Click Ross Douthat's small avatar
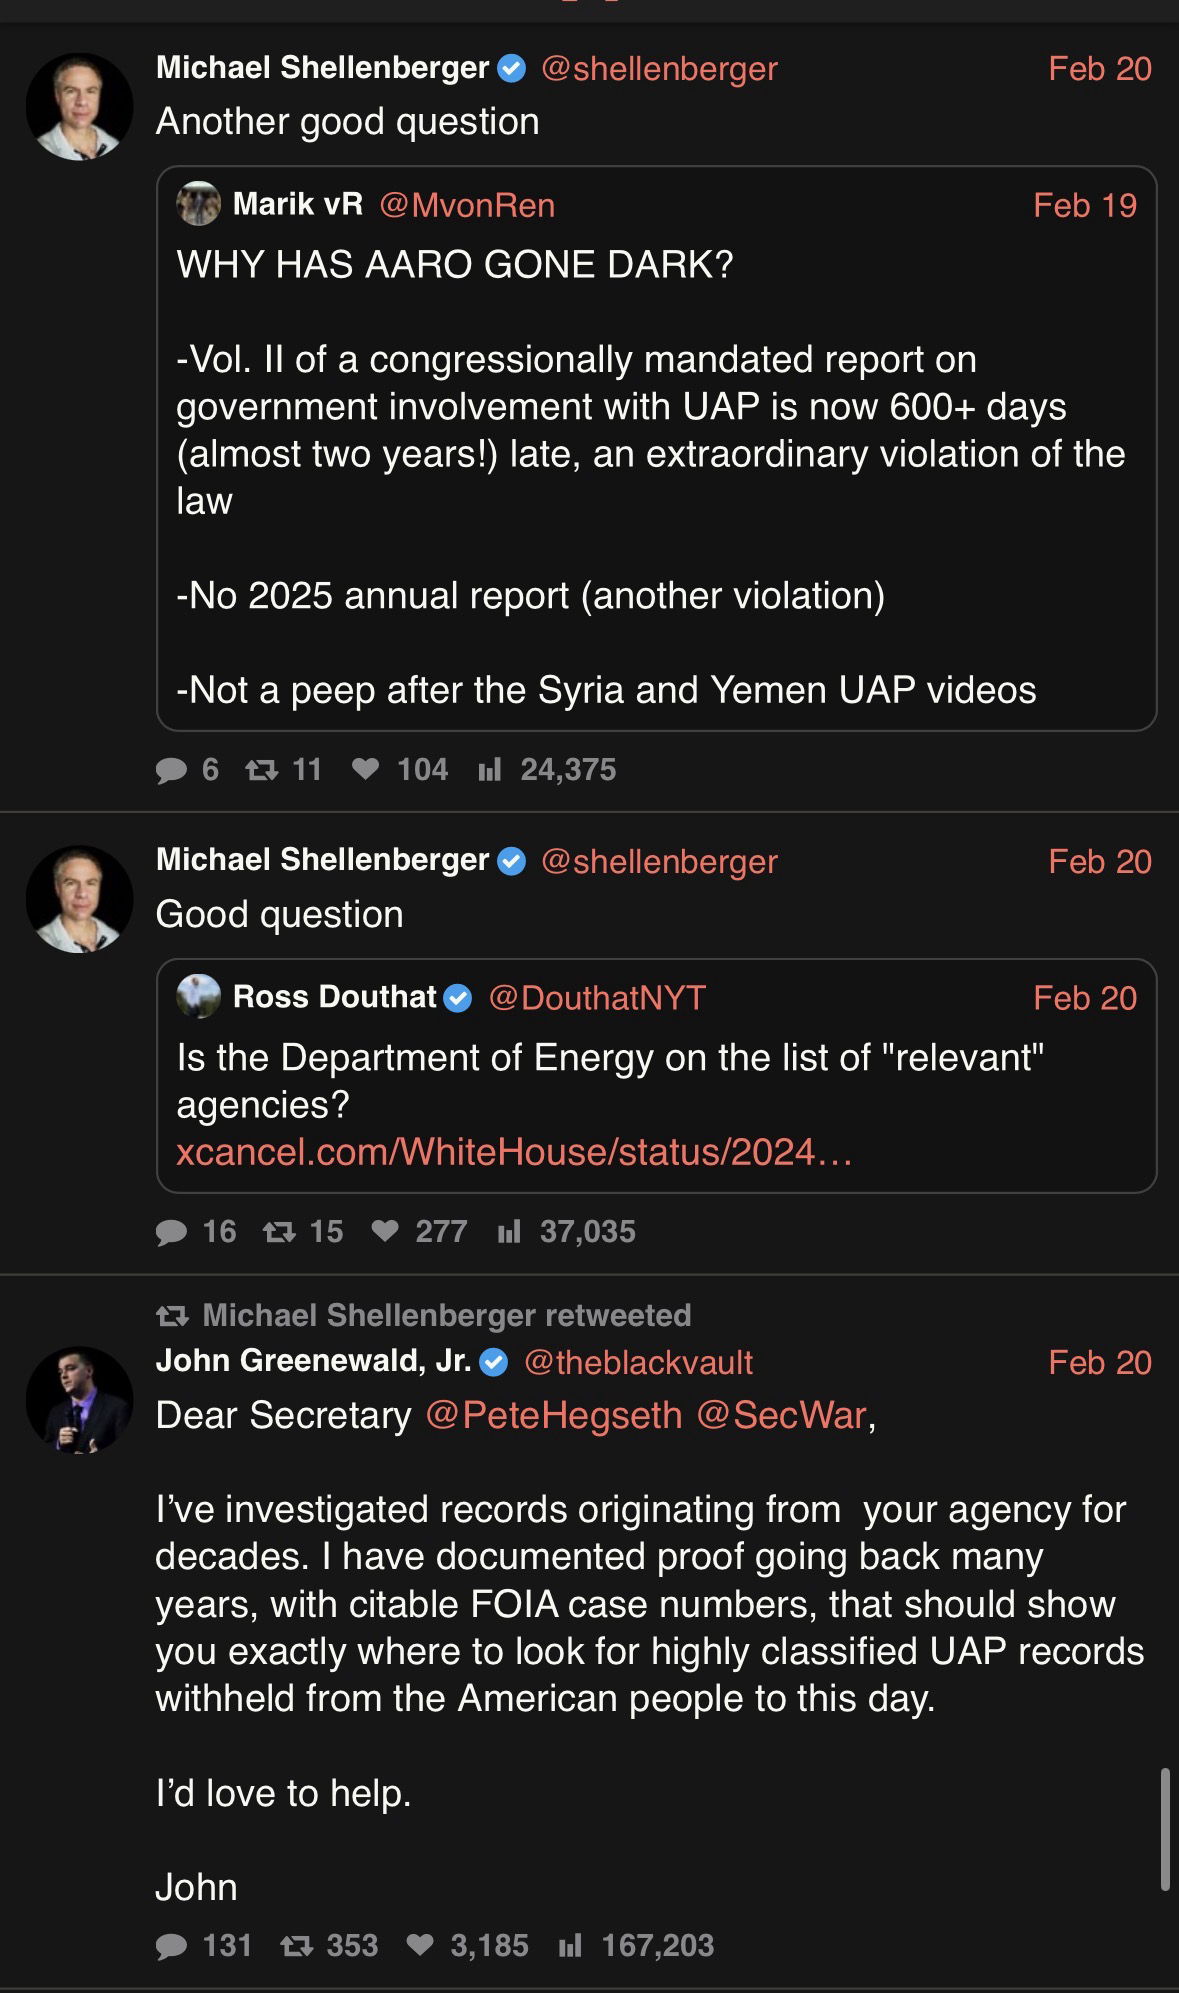This screenshot has height=1993, width=1179. pyautogui.click(x=198, y=997)
